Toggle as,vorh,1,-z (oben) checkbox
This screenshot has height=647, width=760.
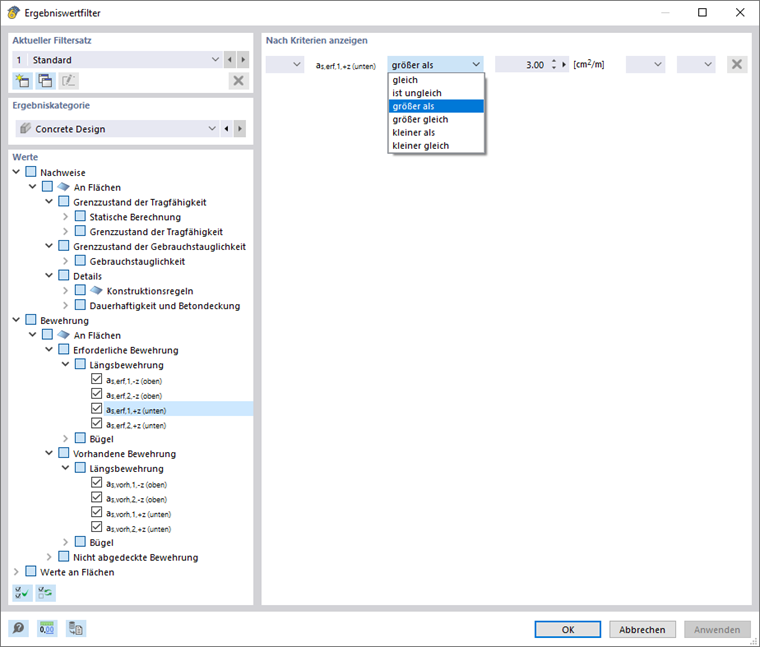click(96, 483)
